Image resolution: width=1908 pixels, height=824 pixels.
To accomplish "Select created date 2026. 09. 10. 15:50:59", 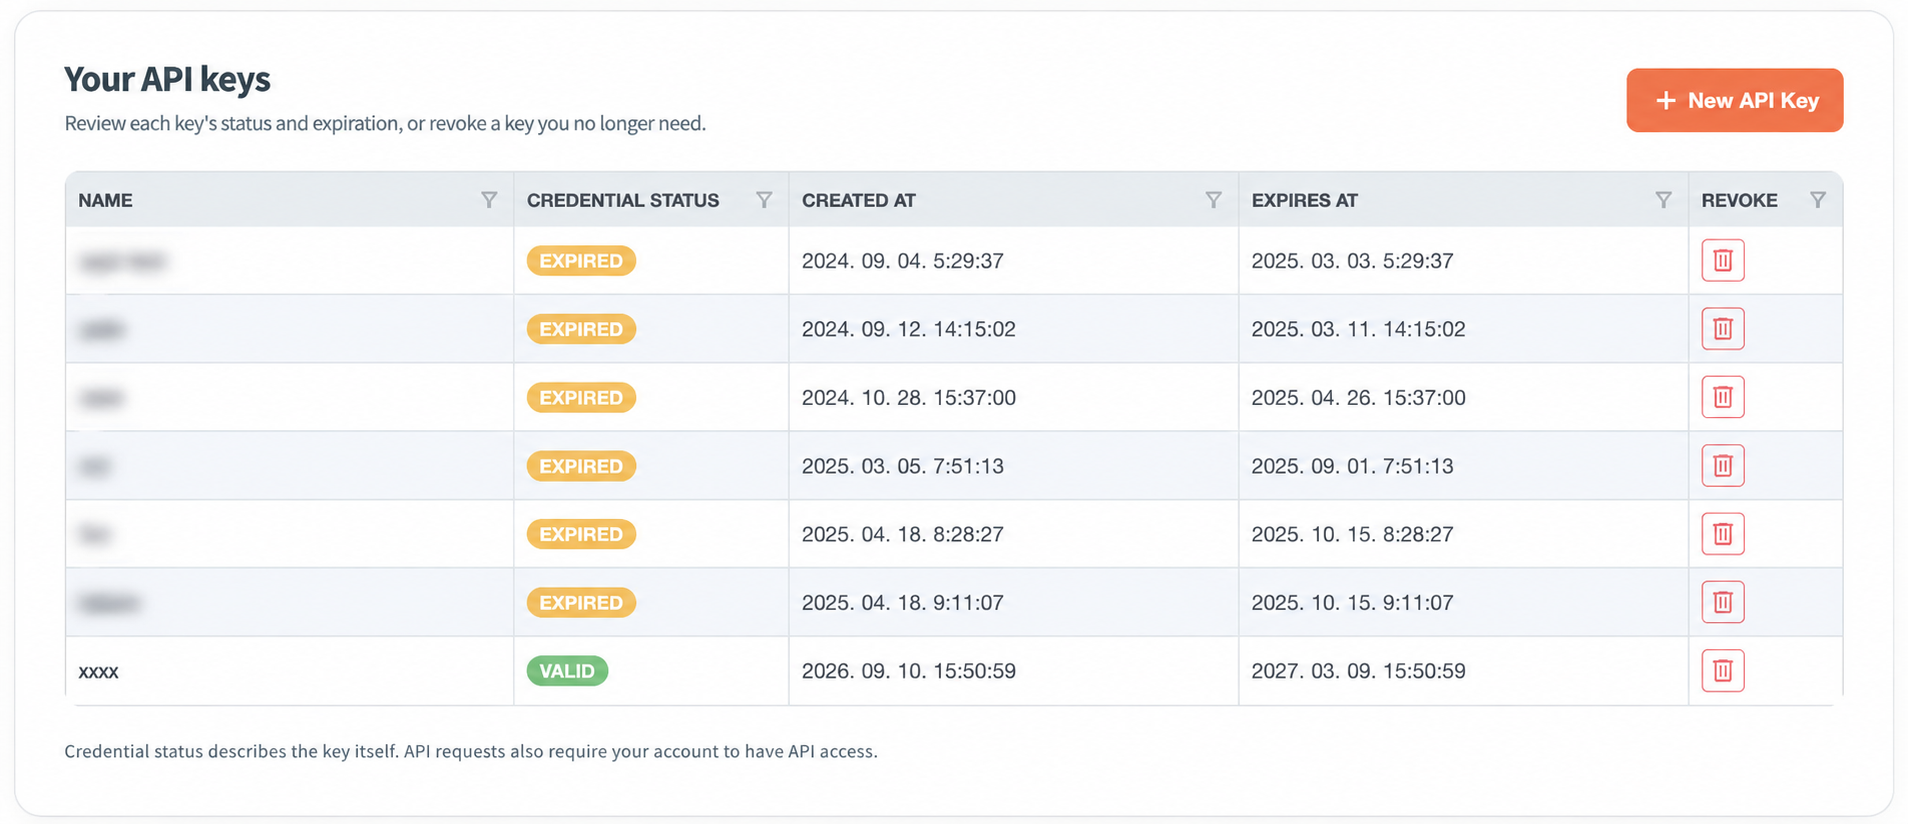I will (908, 671).
